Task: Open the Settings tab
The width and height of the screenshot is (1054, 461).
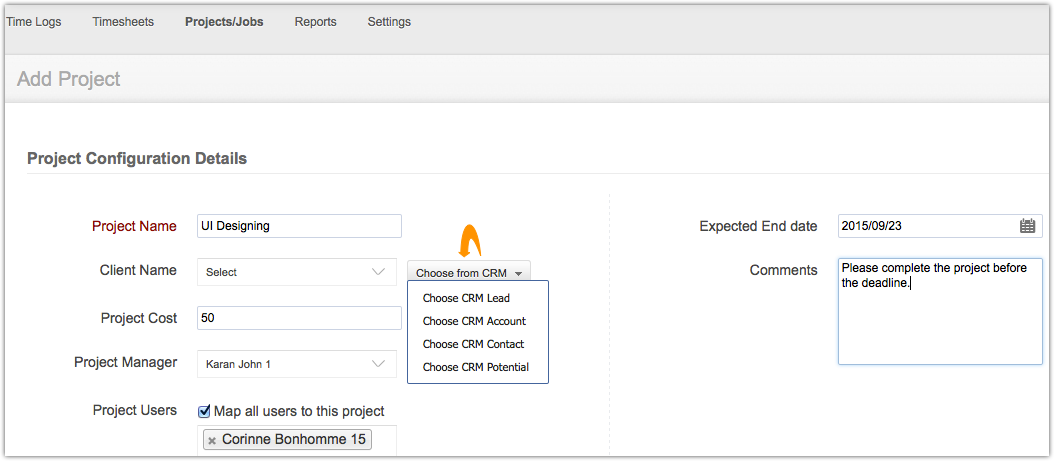Action: (x=389, y=22)
